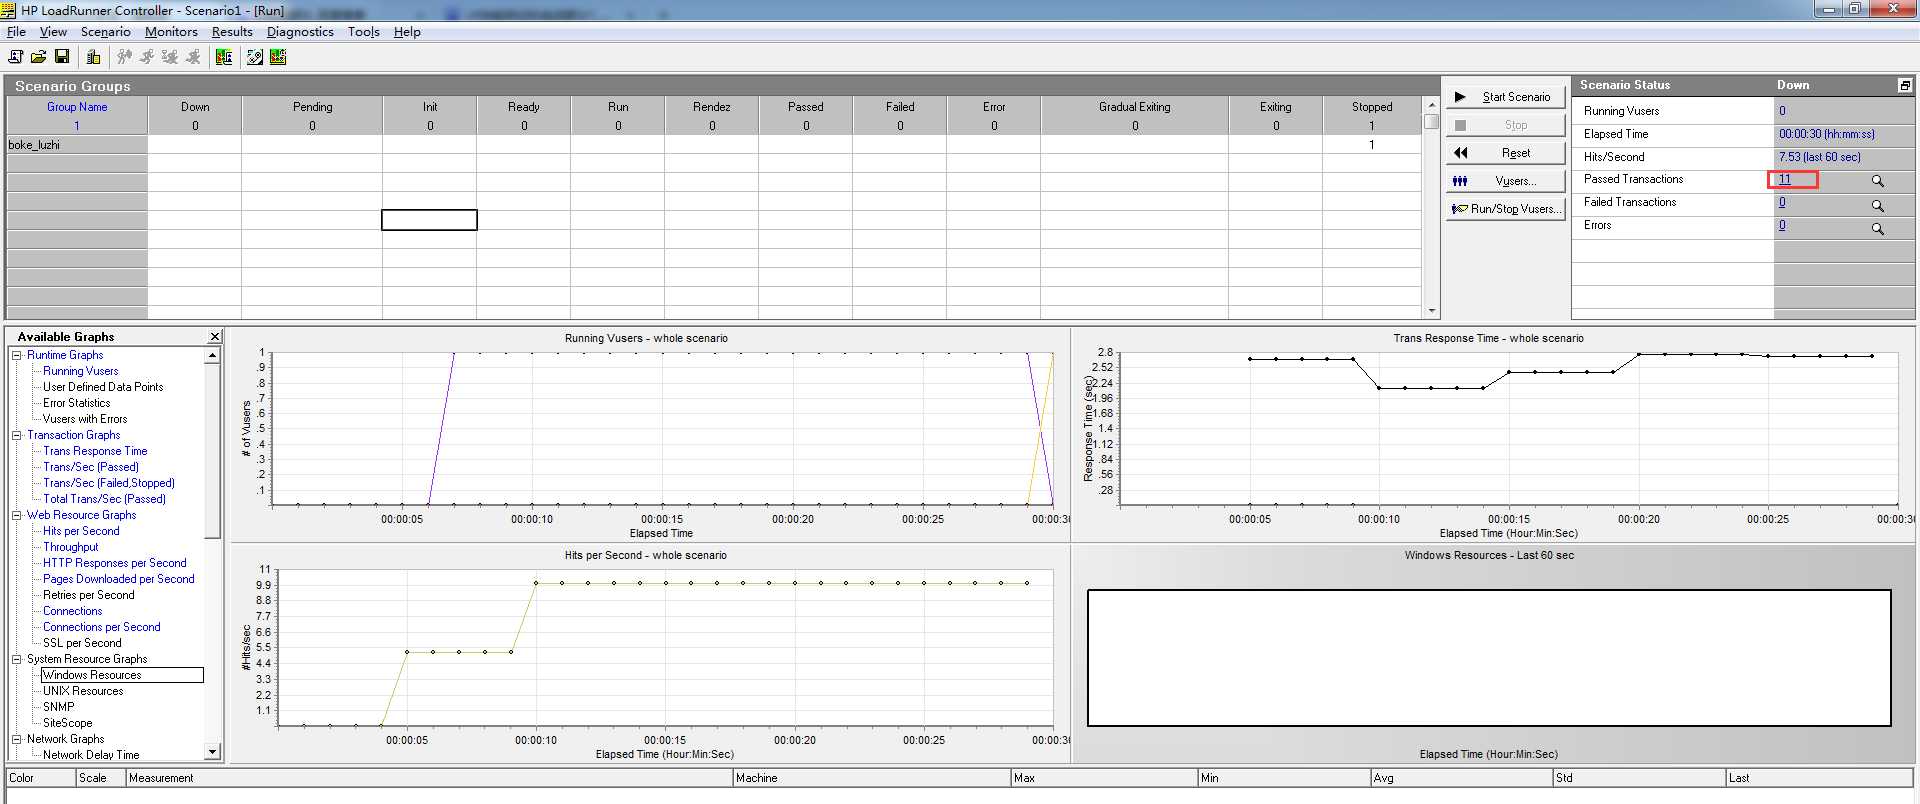This screenshot has width=1920, height=804.
Task: Click the Run Vusers toolbar icon
Action: click(148, 57)
